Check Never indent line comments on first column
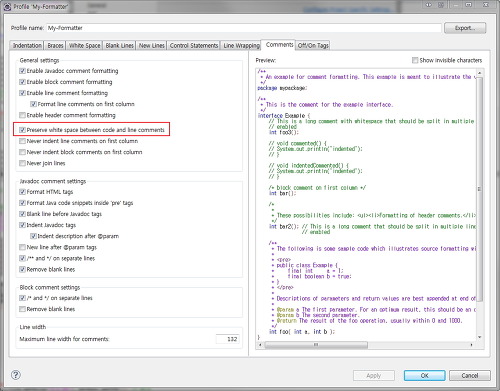Screen dimensions: 500x391 tap(22, 141)
